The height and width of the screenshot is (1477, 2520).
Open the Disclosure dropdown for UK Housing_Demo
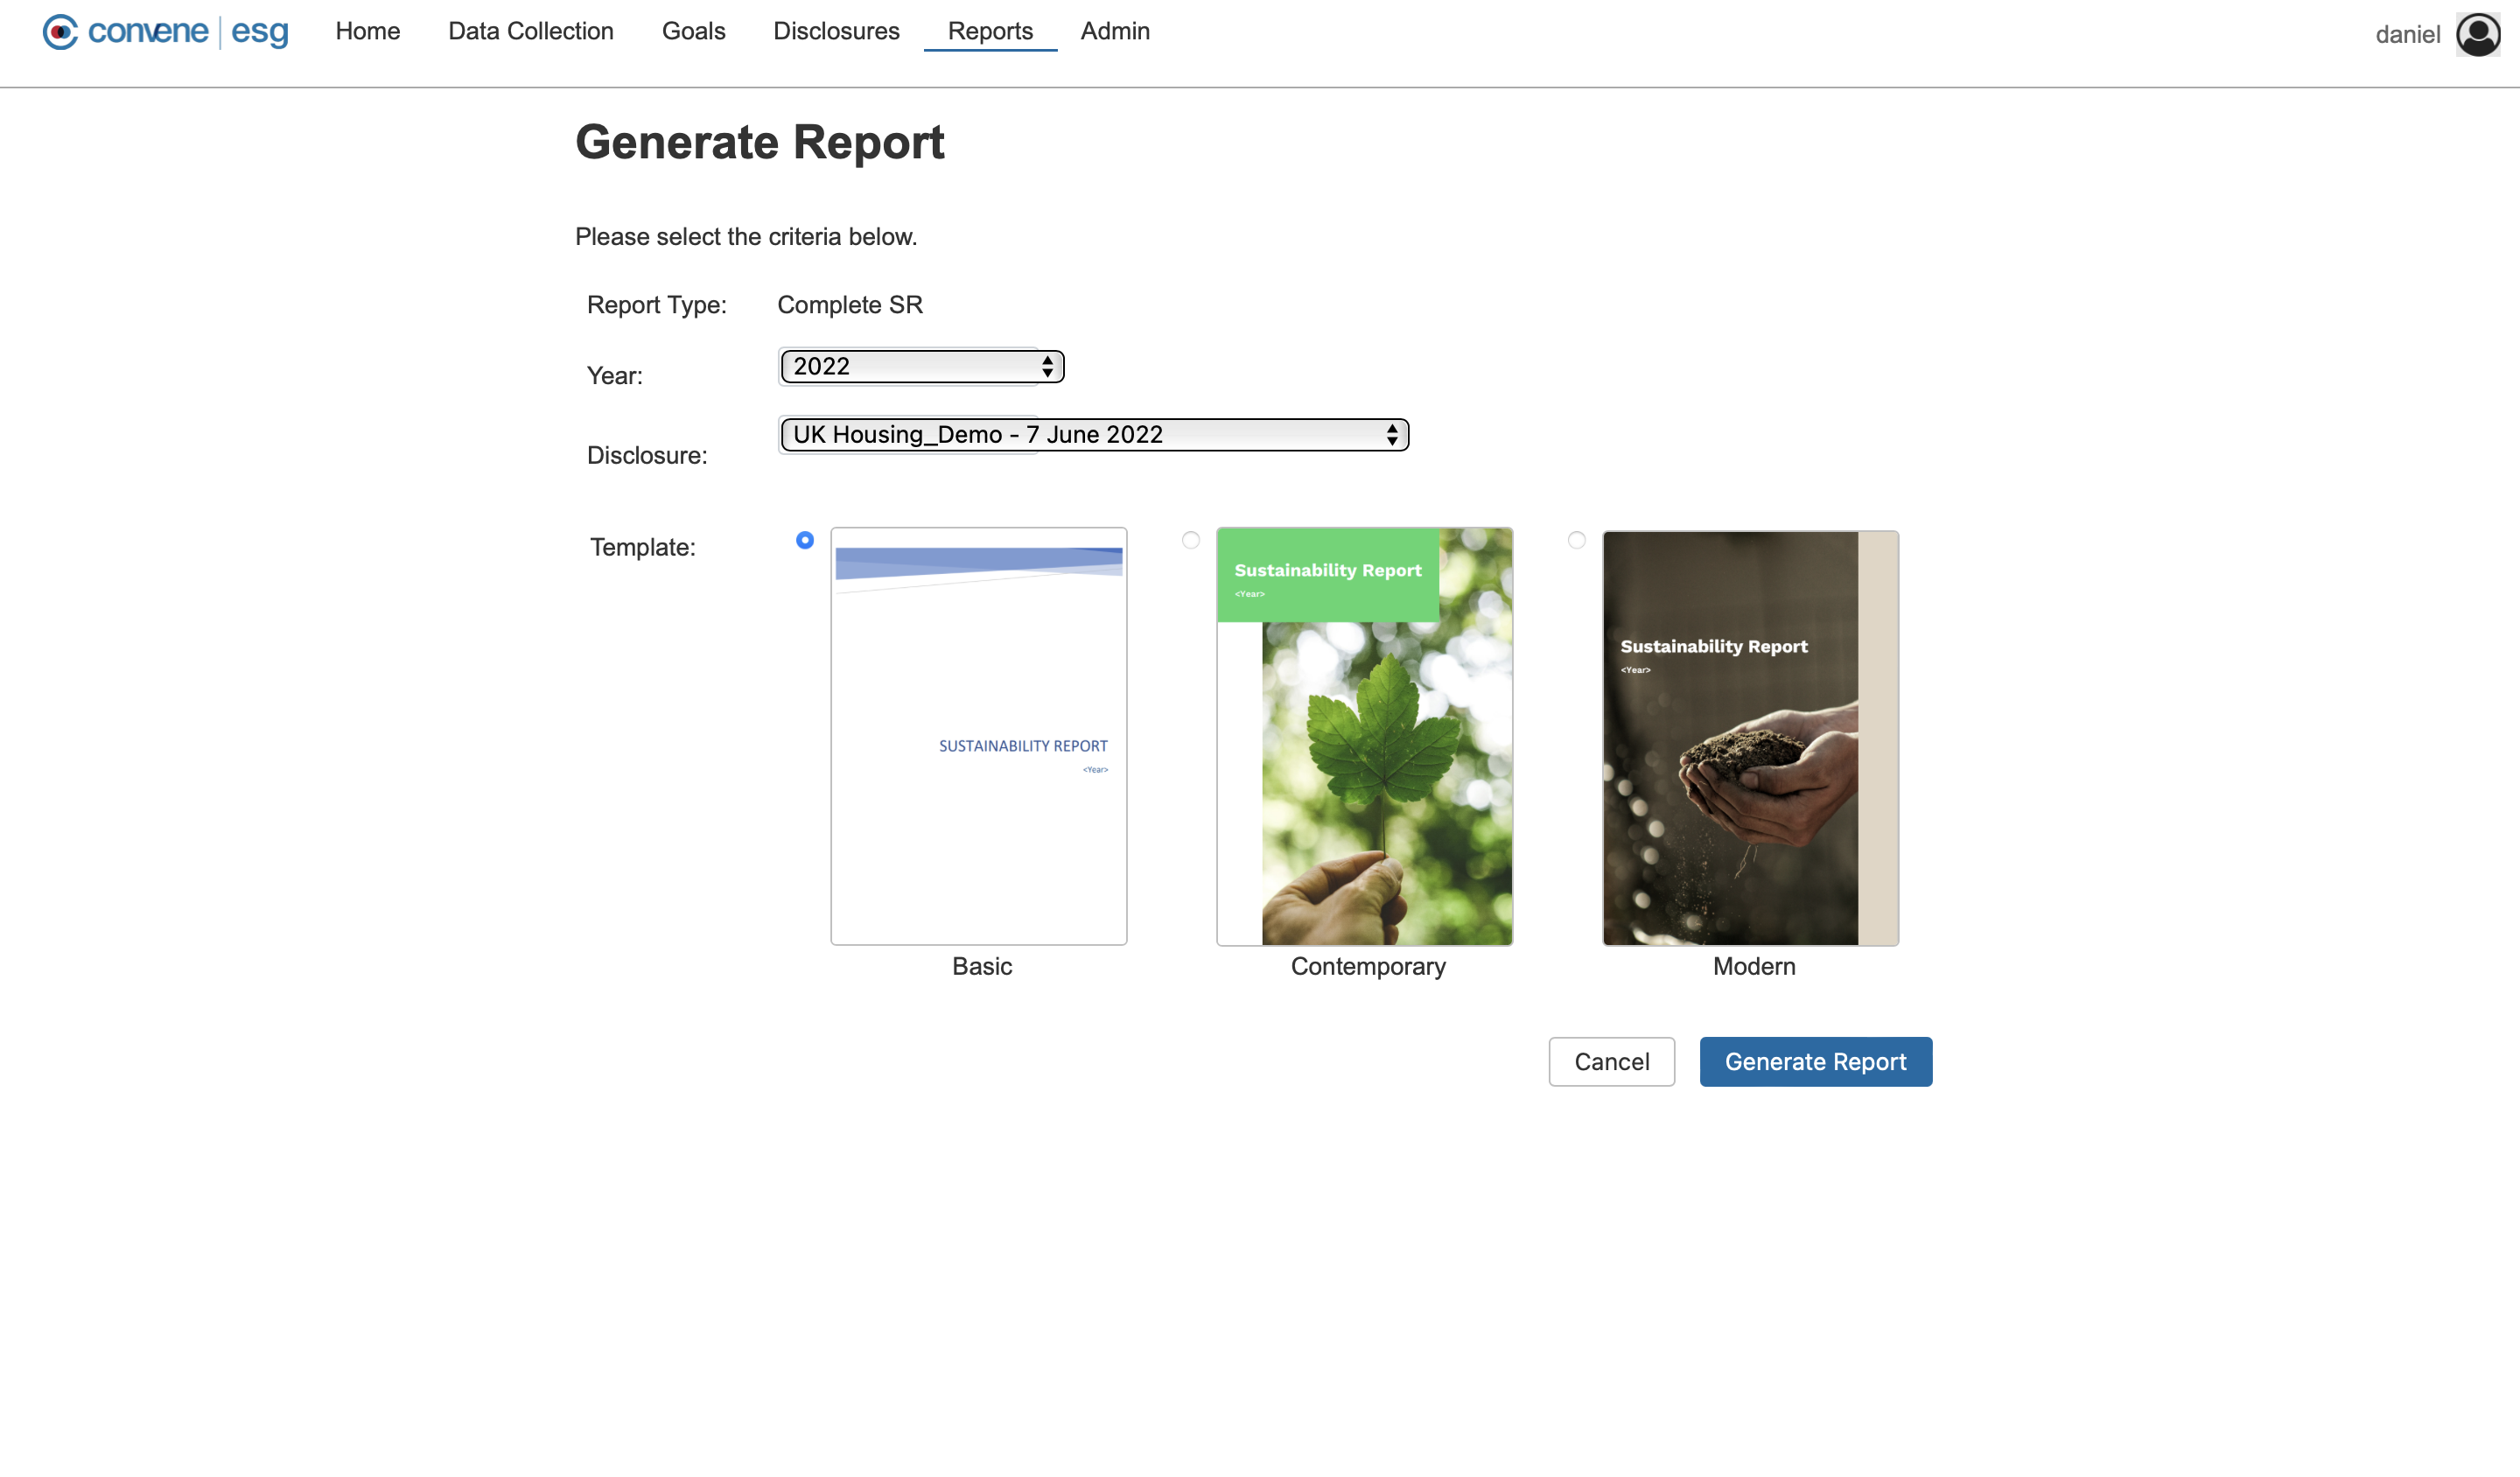coord(1090,434)
